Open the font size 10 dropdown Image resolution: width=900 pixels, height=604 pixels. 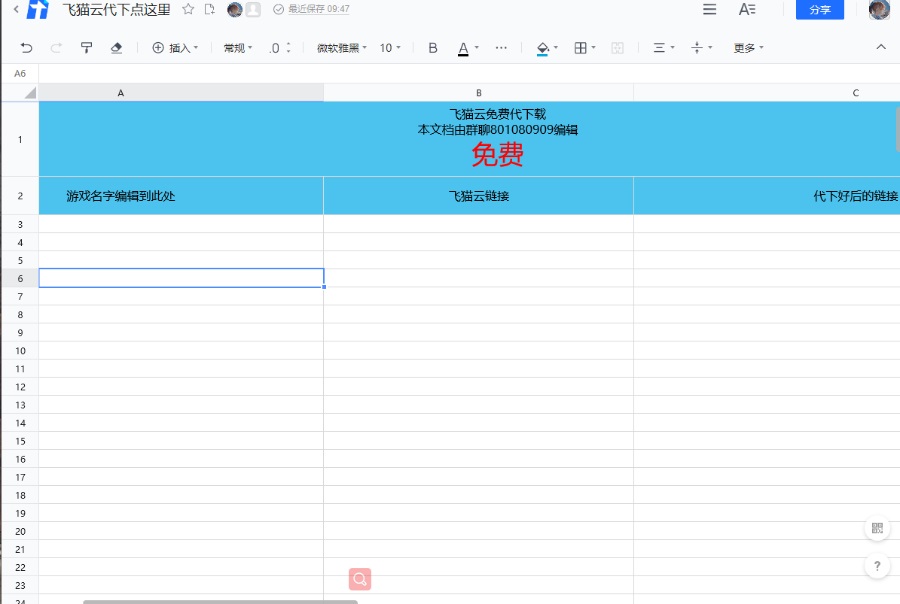(x=390, y=48)
